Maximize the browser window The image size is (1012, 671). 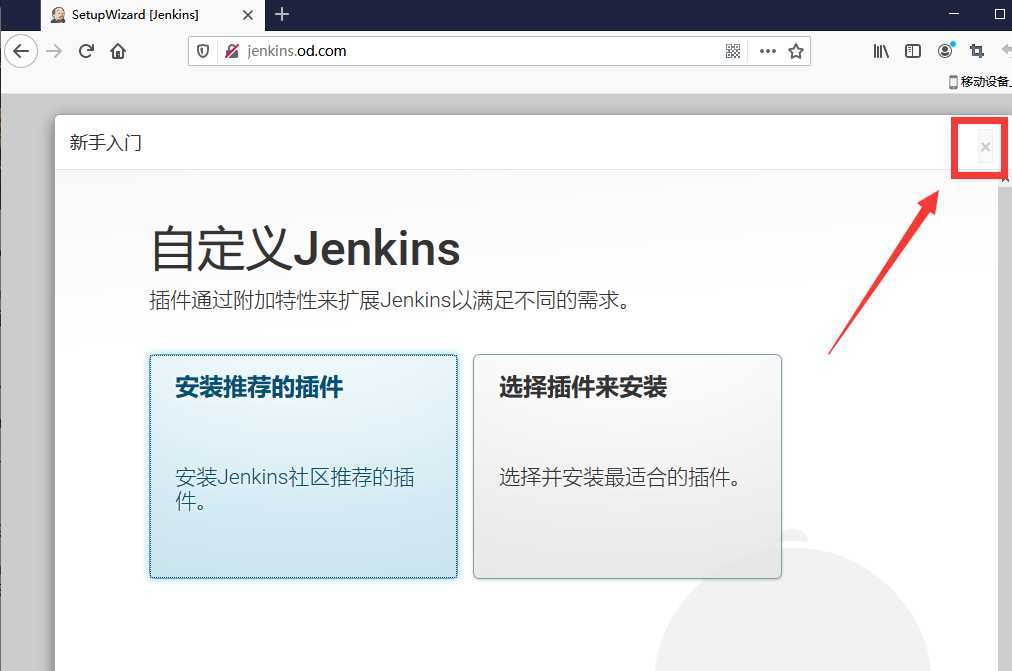(x=1000, y=14)
